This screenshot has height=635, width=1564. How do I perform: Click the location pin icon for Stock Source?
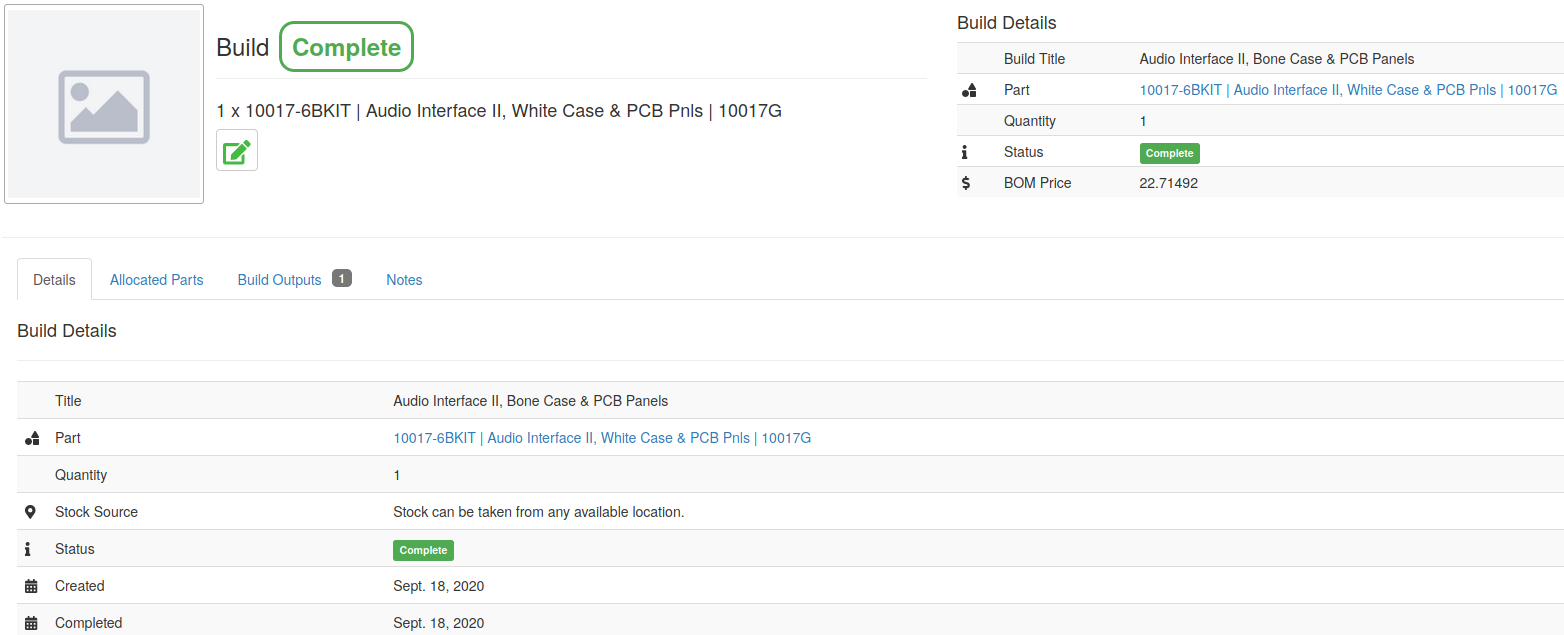(x=30, y=511)
